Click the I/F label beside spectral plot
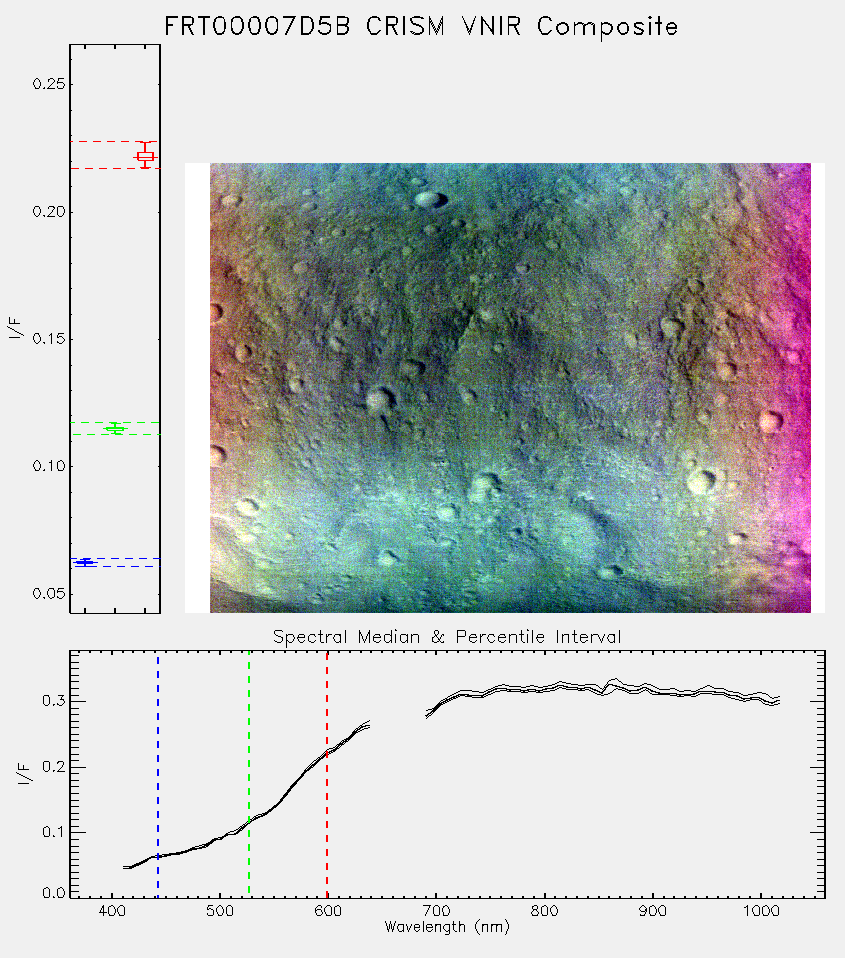This screenshot has width=845, height=958. tap(23, 774)
